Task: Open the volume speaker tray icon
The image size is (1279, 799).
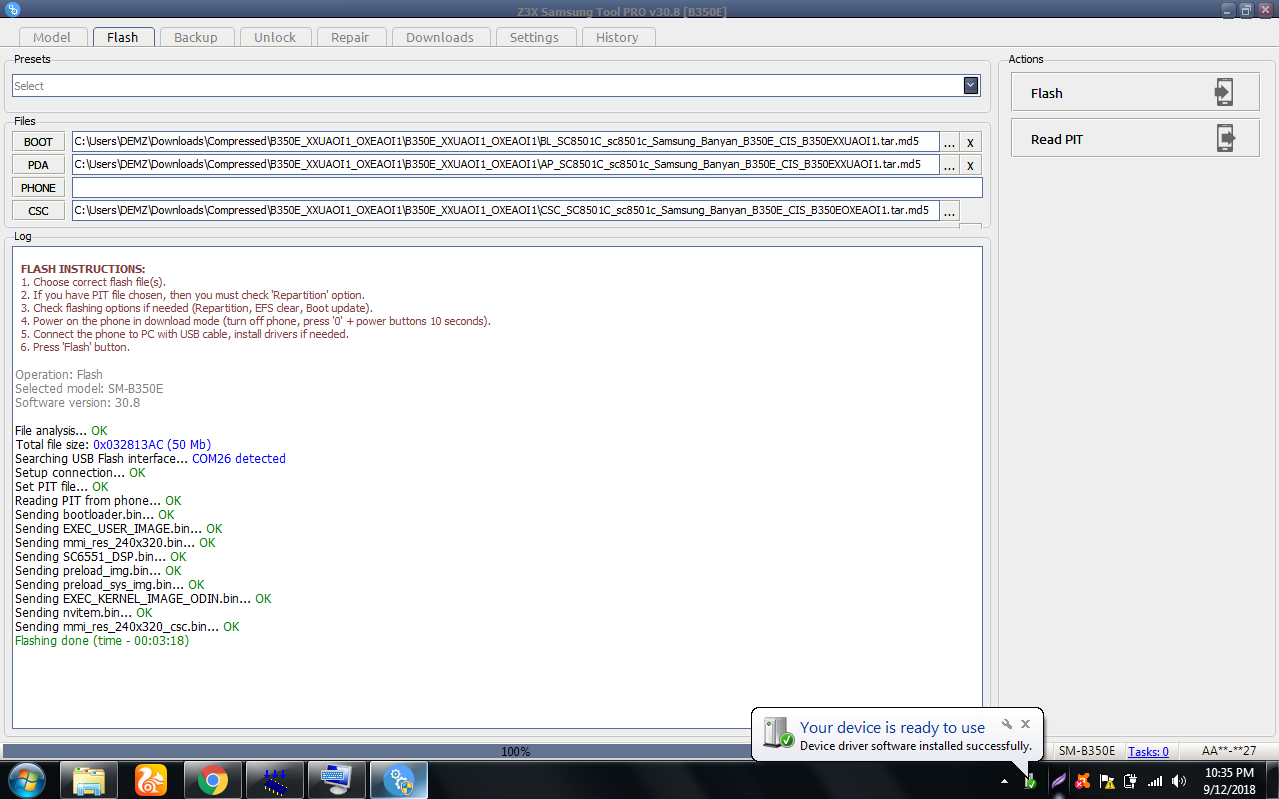Action: pyautogui.click(x=1179, y=781)
